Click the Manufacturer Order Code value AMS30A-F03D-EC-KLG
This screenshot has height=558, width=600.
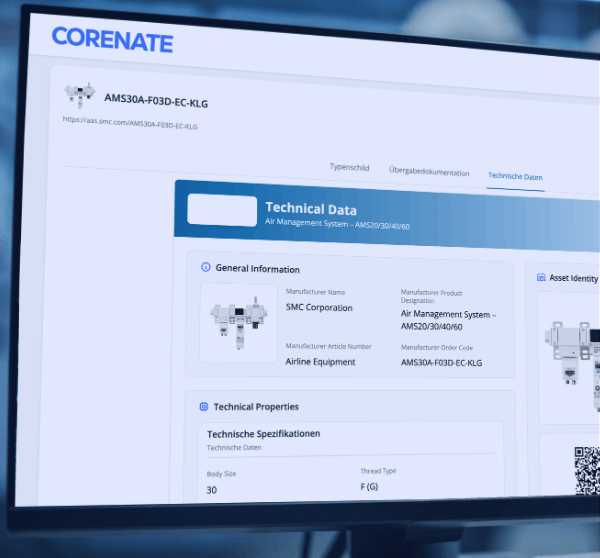click(441, 362)
